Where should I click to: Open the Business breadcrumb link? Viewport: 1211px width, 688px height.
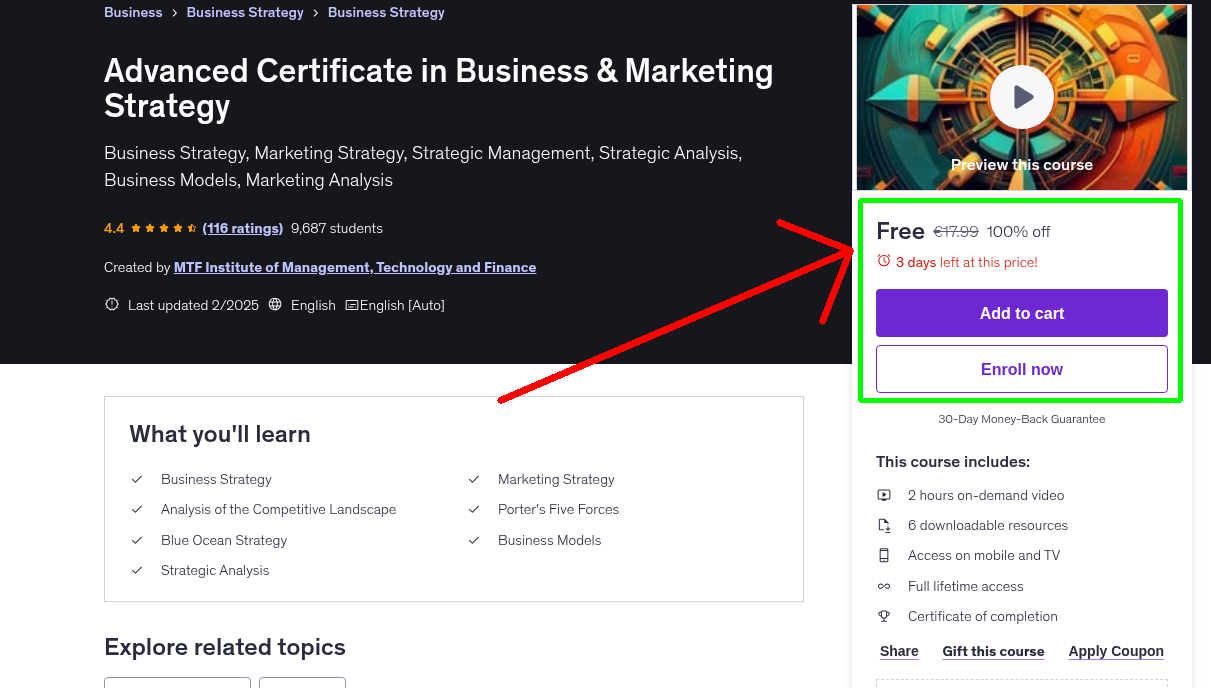[x=133, y=12]
